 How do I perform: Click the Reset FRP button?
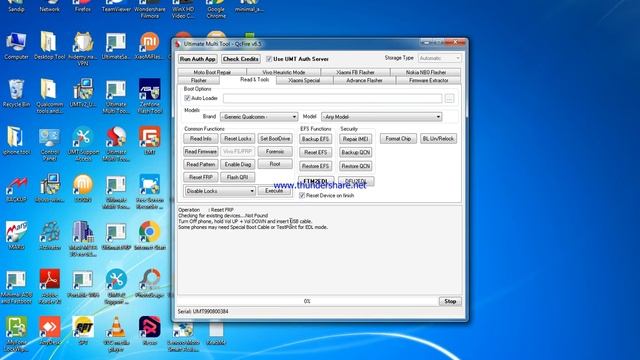coord(201,178)
